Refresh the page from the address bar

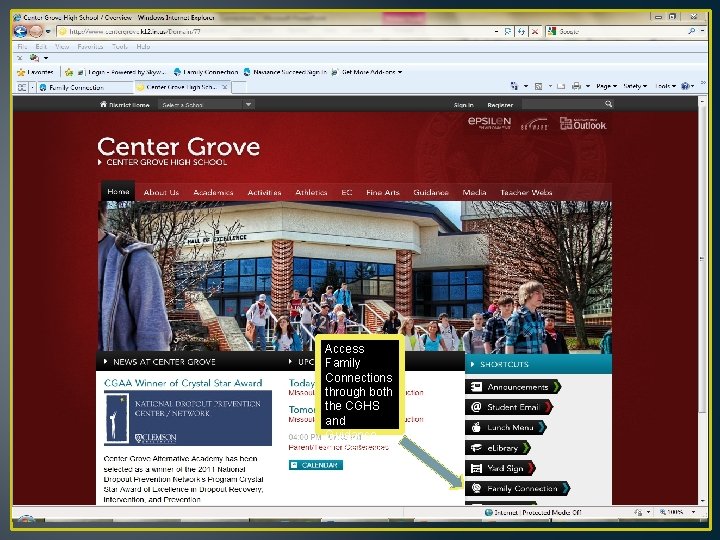[521, 31]
